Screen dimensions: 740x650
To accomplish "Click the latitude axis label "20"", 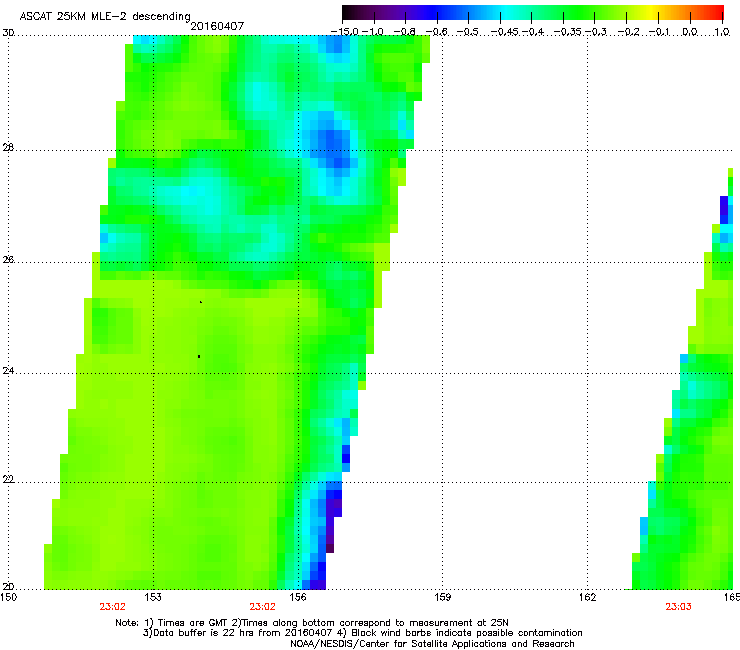I will pos(8,587).
